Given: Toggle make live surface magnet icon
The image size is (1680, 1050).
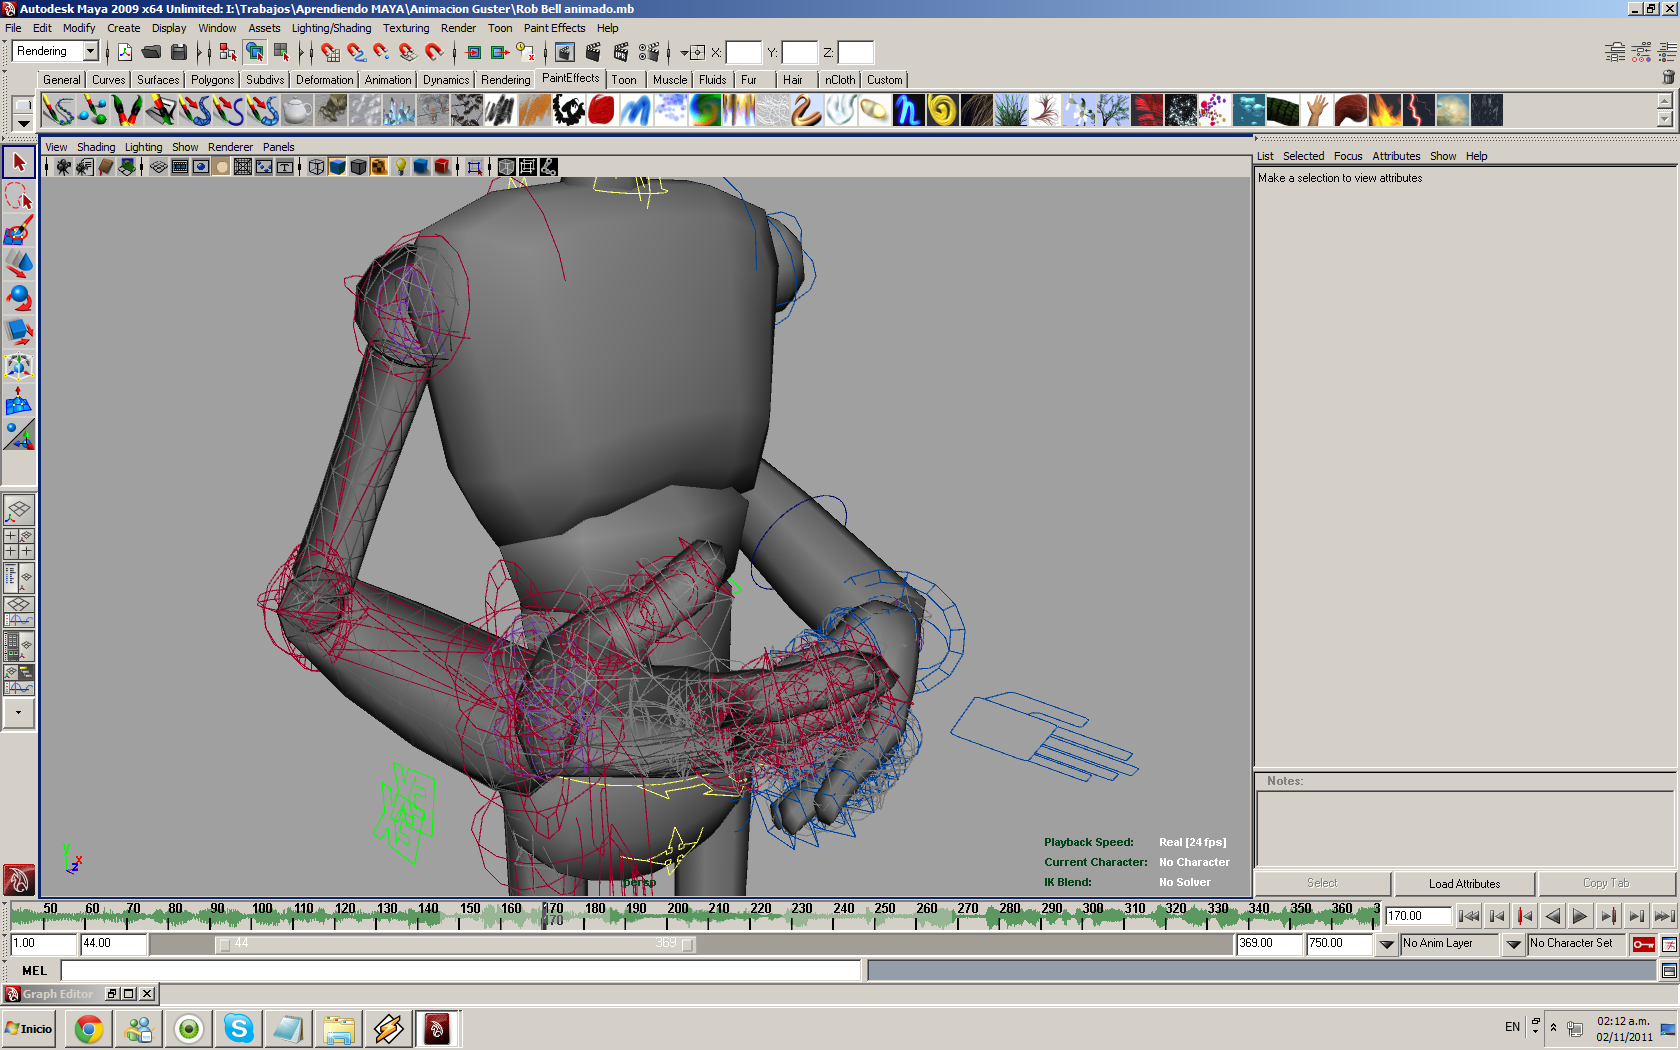Looking at the screenshot, I should (434, 52).
